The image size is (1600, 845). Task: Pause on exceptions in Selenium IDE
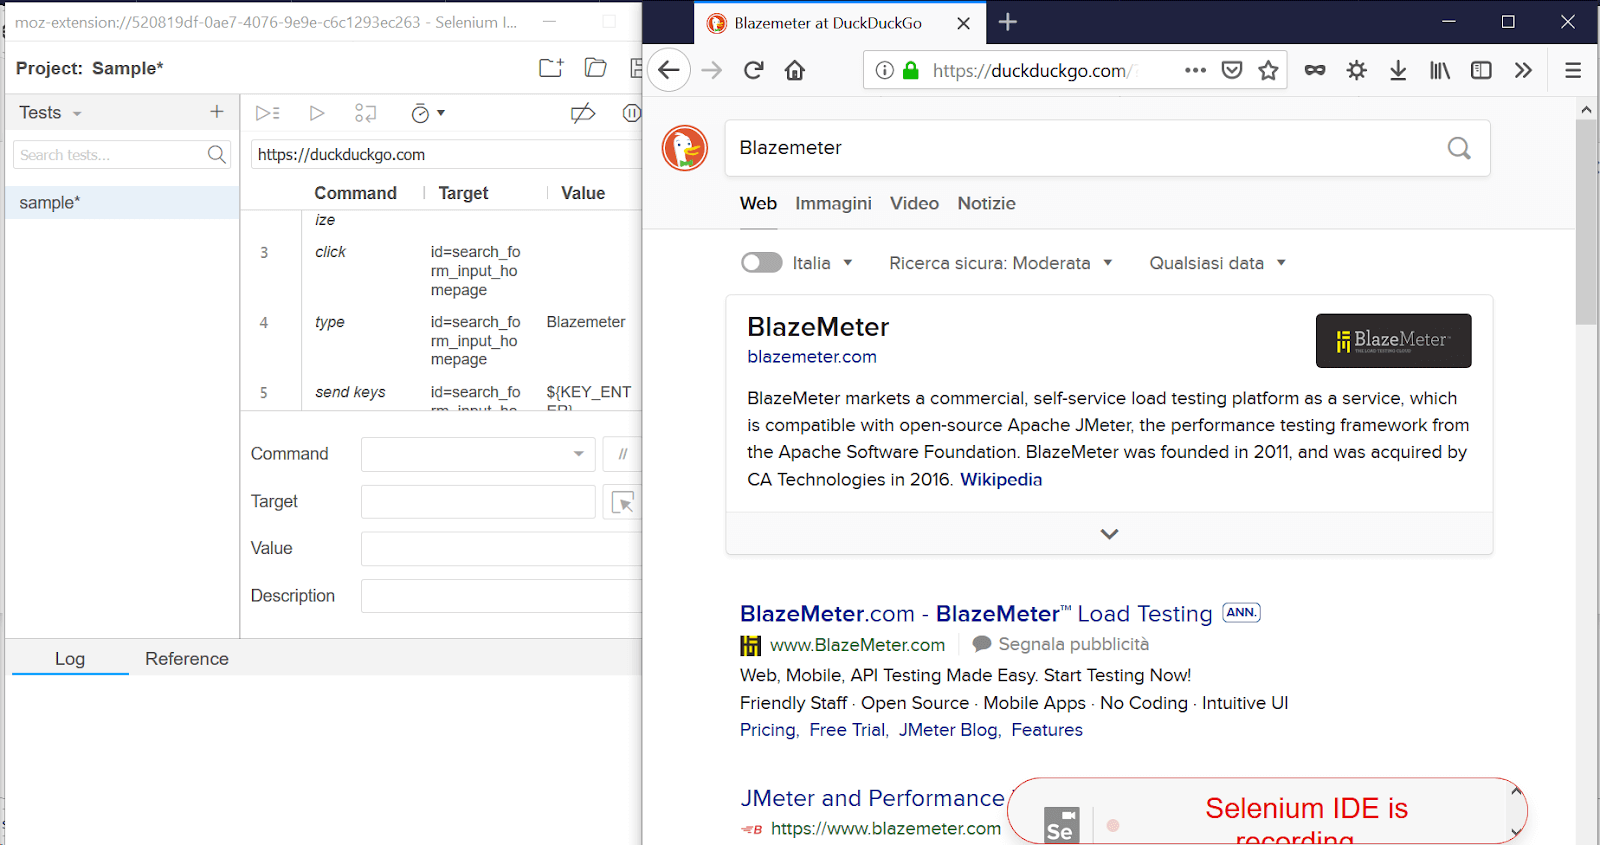632,113
